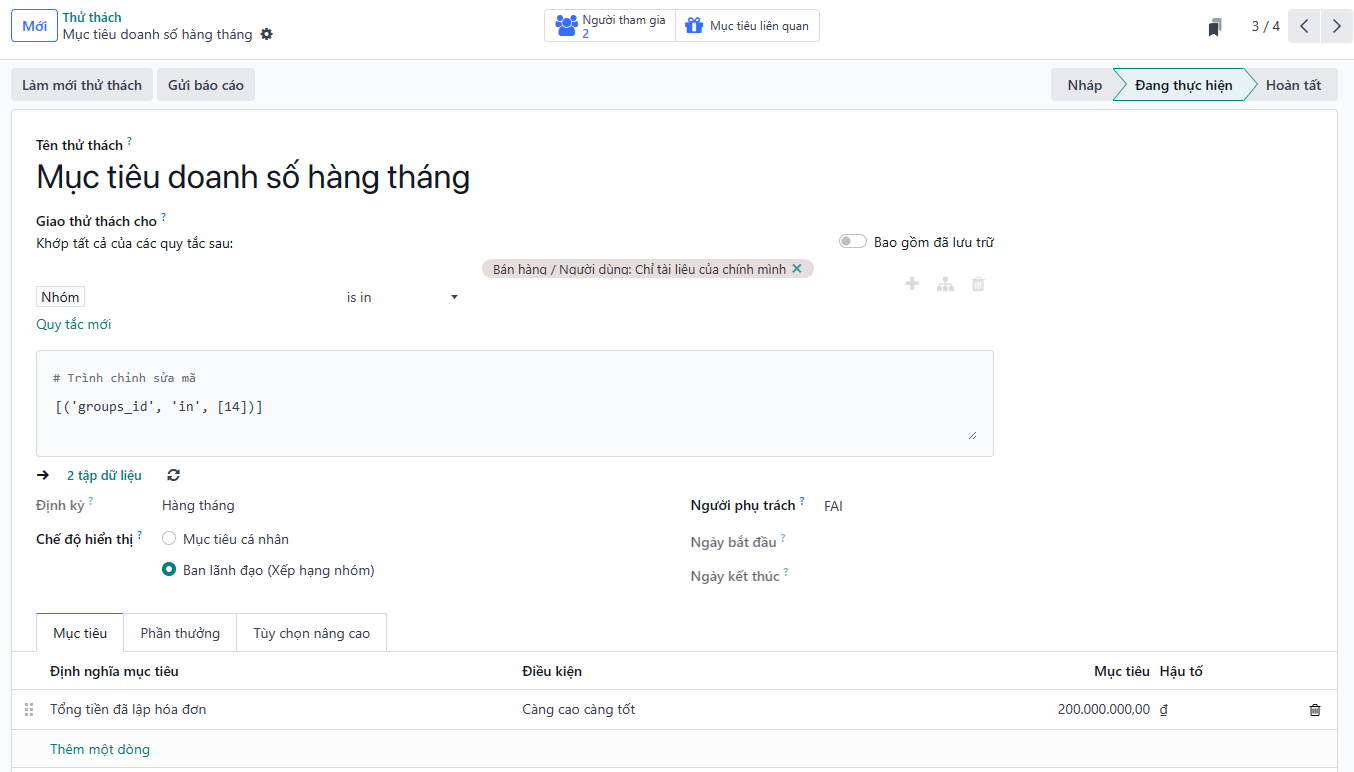This screenshot has width=1354, height=772.
Task: Click the 3 / 4 pager counter
Action: tap(1265, 26)
